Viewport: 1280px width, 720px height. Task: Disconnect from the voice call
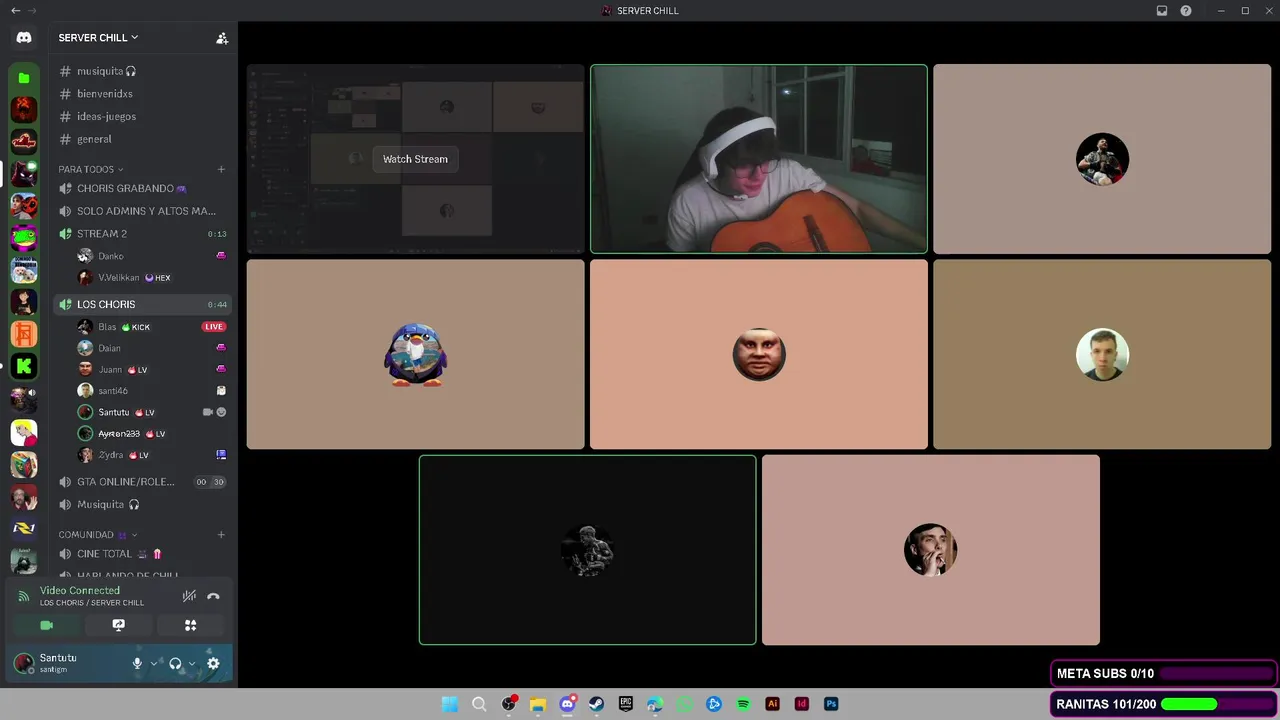(213, 596)
